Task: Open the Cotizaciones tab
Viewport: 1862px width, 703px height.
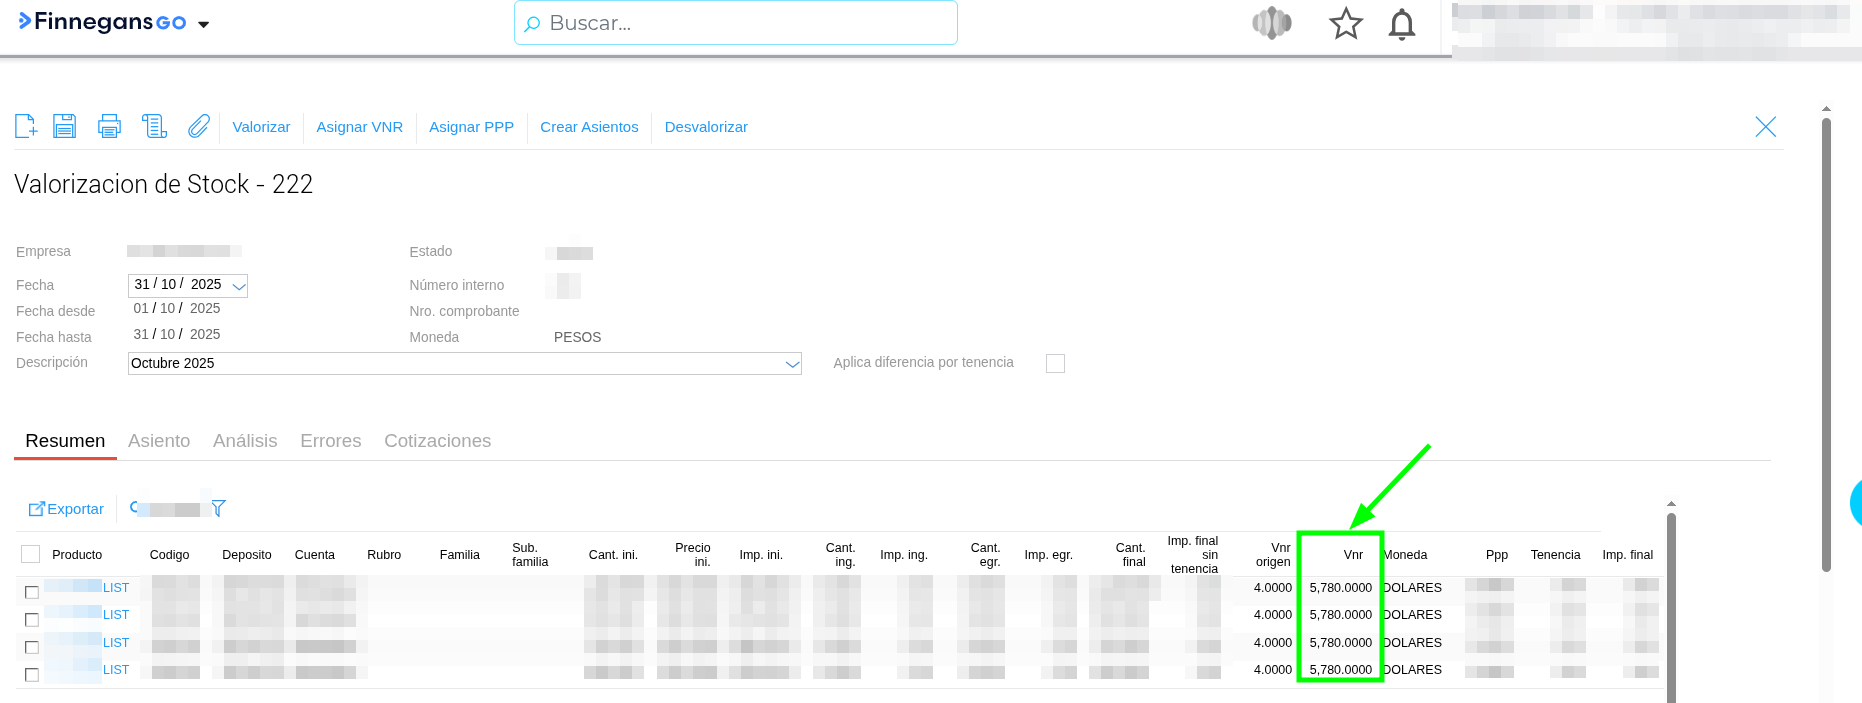Action: pos(437,441)
